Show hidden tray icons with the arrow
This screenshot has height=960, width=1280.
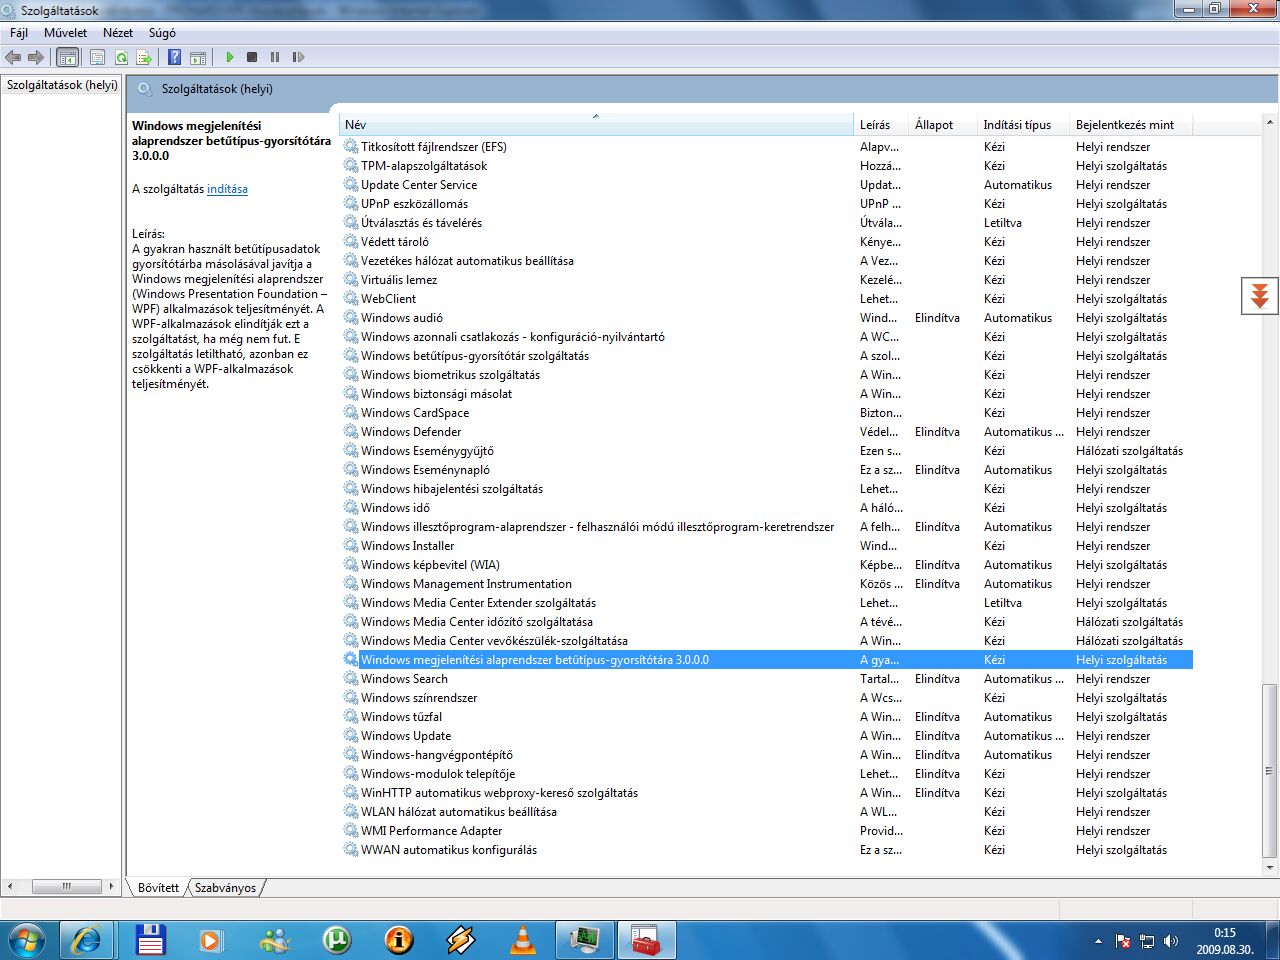click(1098, 941)
